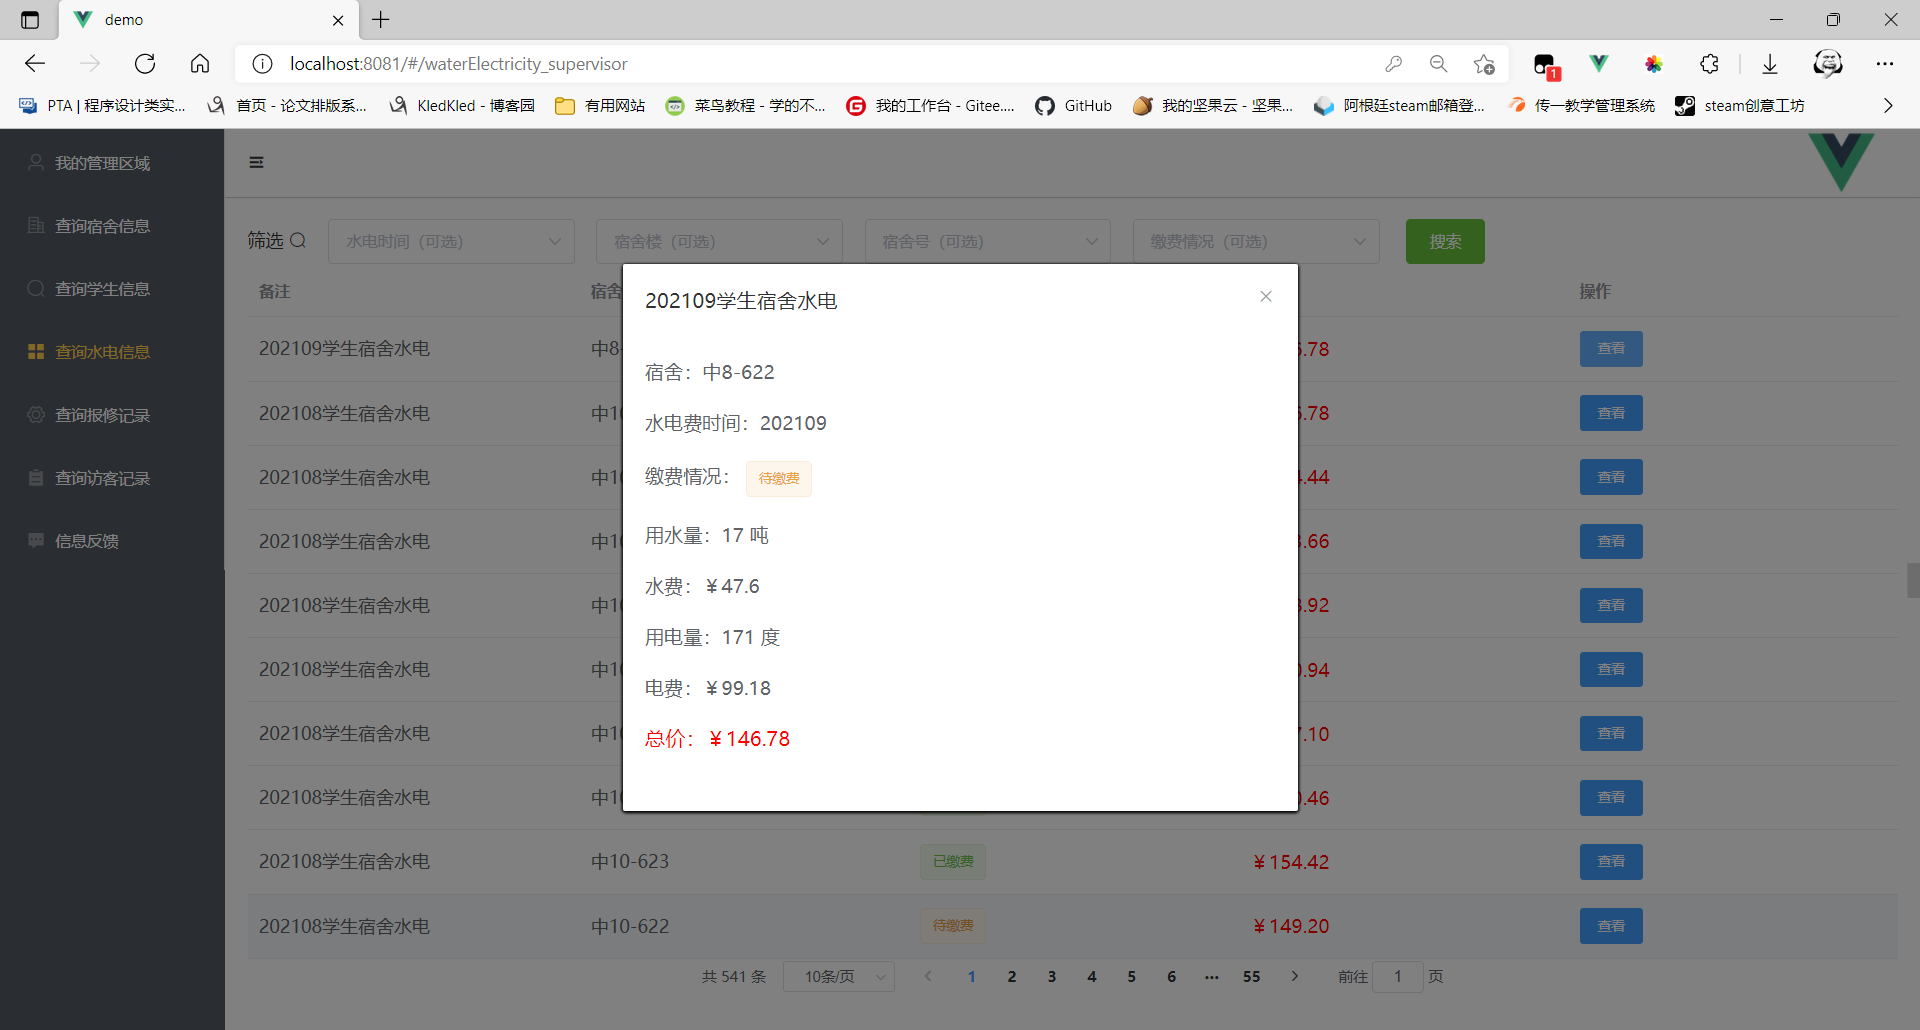Open browser downloads icon
Screen dimensions: 1920x1030
click(x=1770, y=64)
